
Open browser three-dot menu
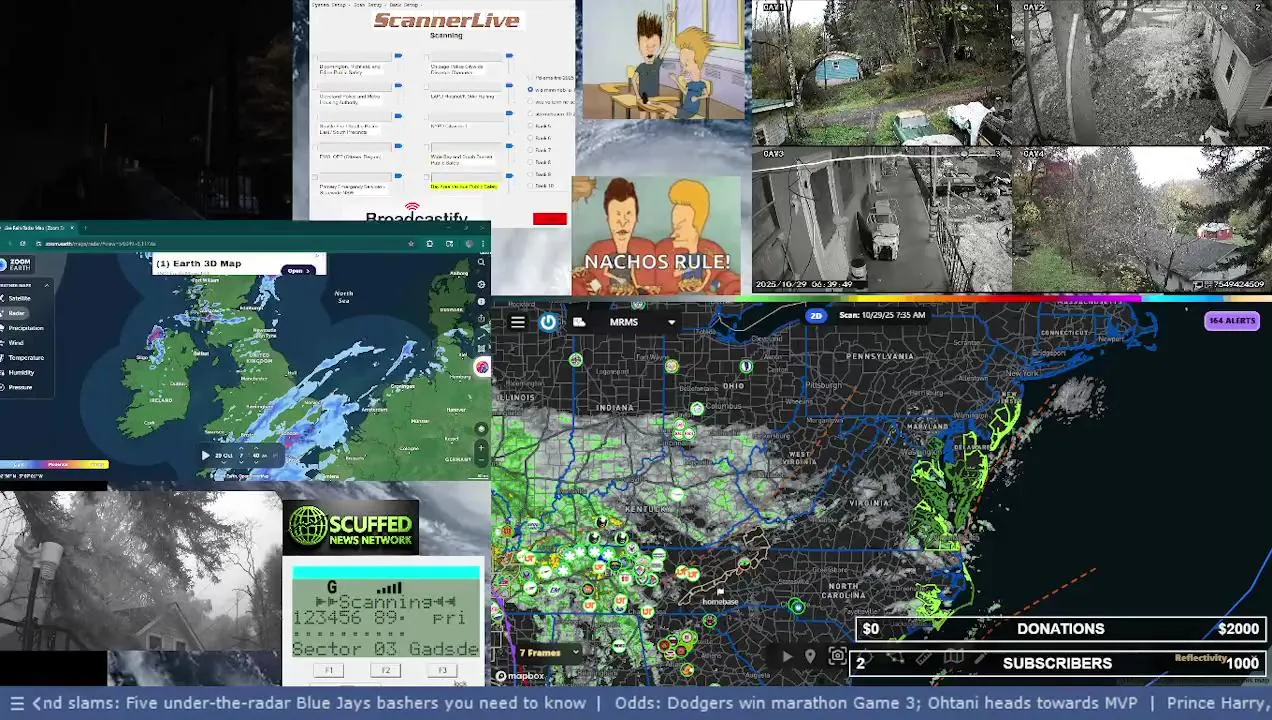(x=483, y=244)
